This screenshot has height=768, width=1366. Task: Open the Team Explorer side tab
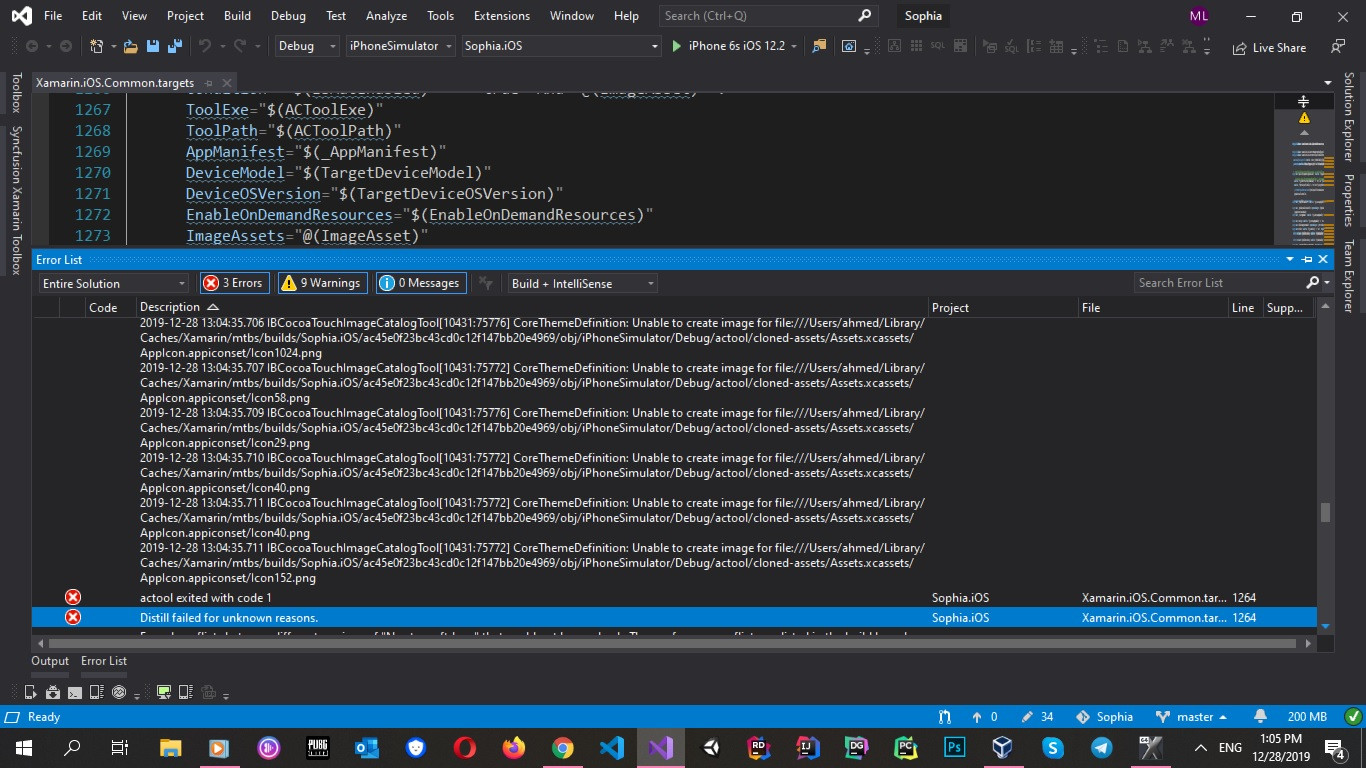click(x=1349, y=276)
